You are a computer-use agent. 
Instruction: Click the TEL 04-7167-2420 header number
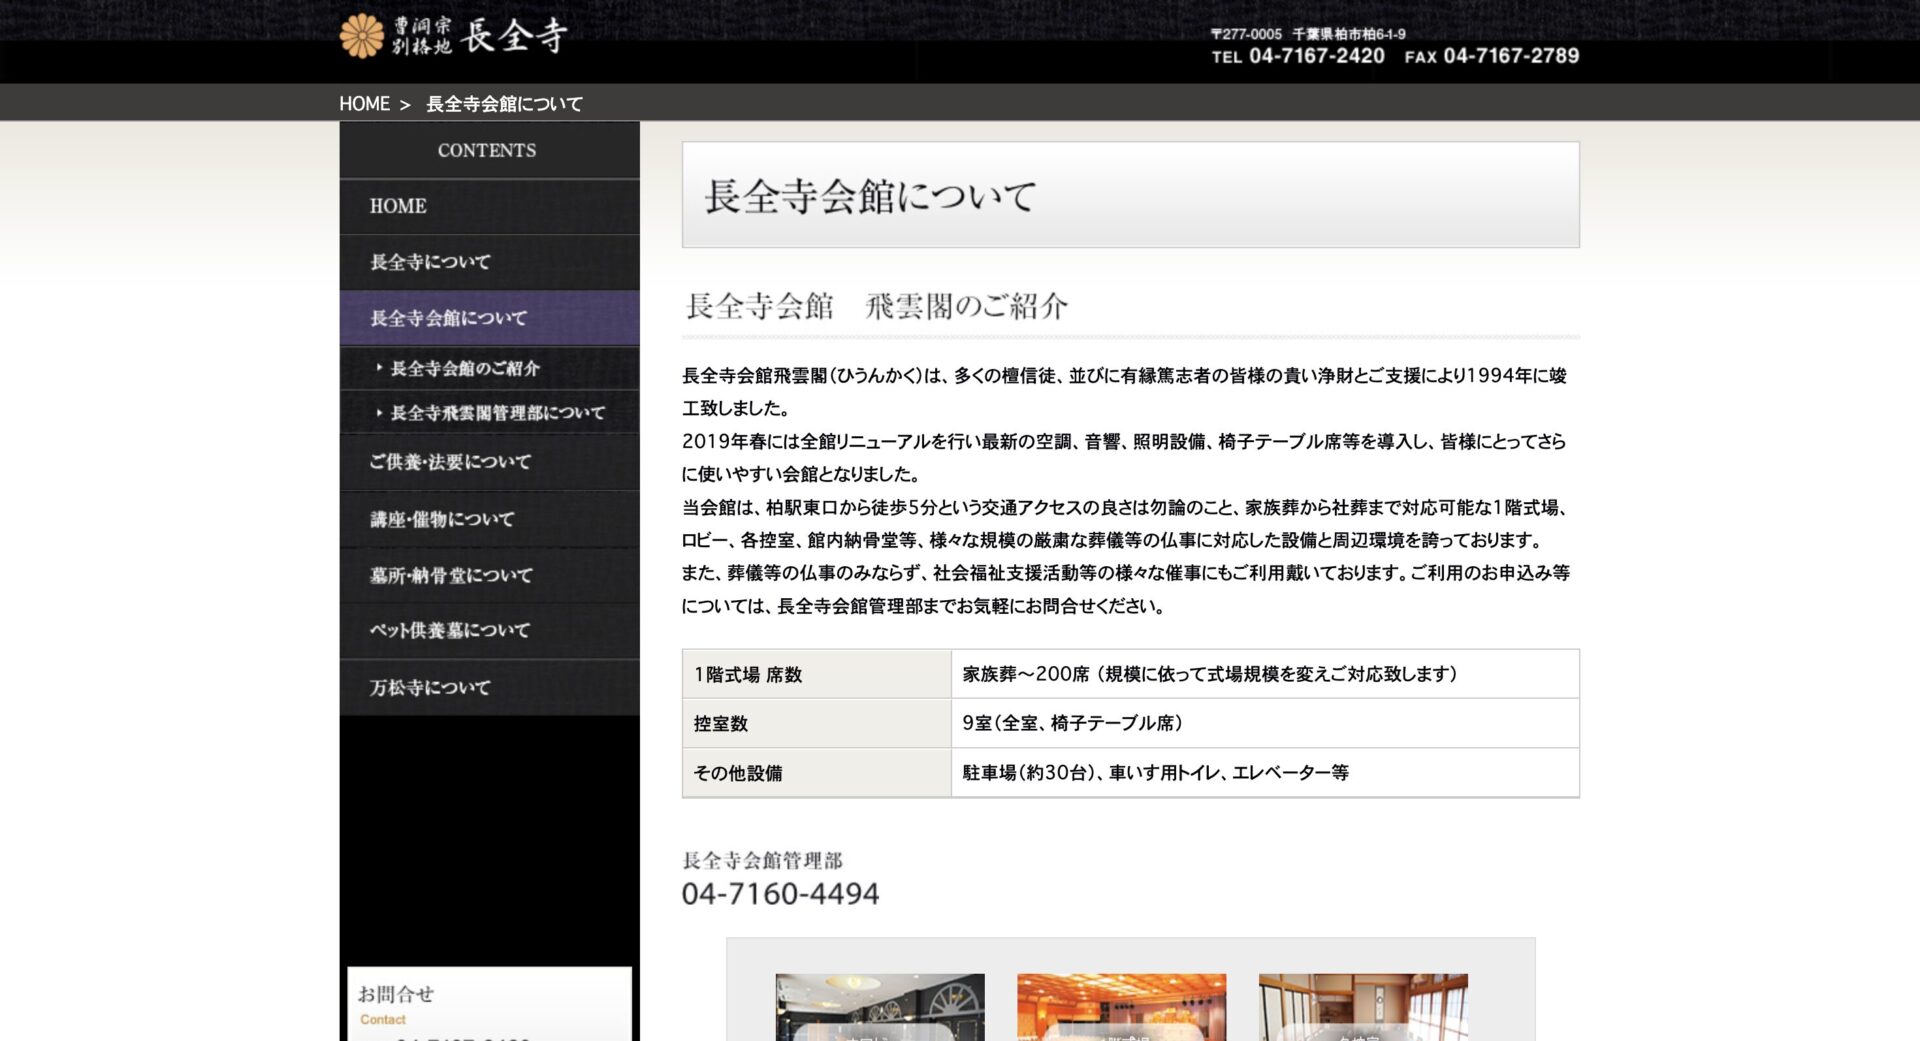point(1298,56)
